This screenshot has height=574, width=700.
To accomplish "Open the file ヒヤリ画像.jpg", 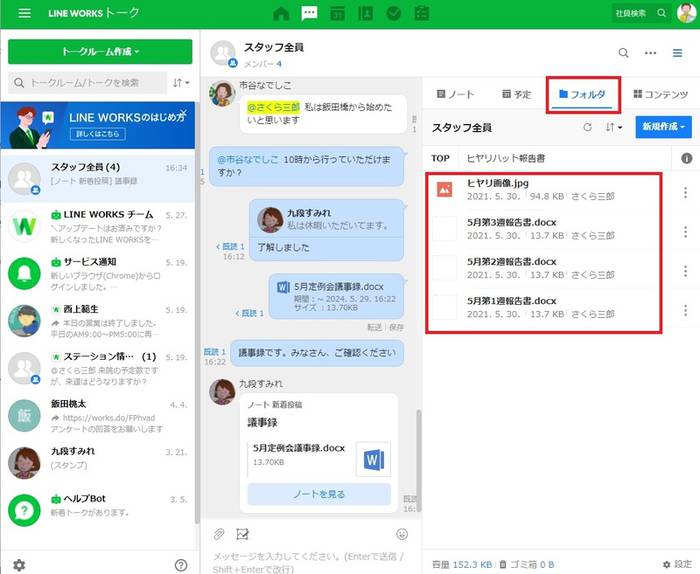I will (498, 183).
